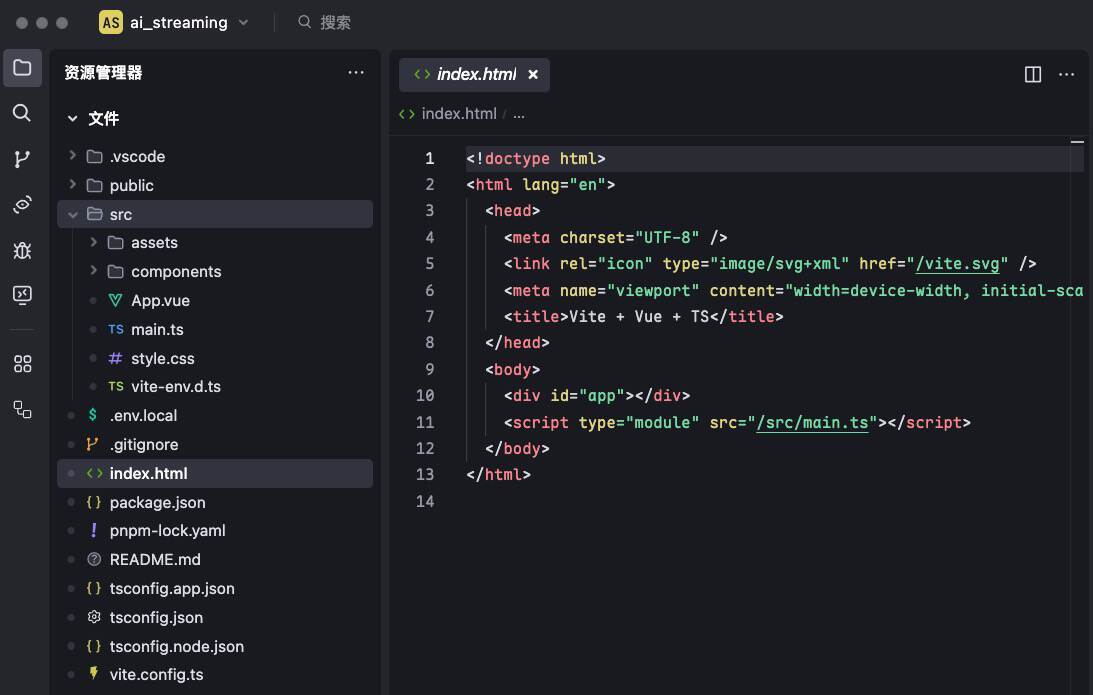
Task: Select the index.html tab
Action: [x=476, y=74]
